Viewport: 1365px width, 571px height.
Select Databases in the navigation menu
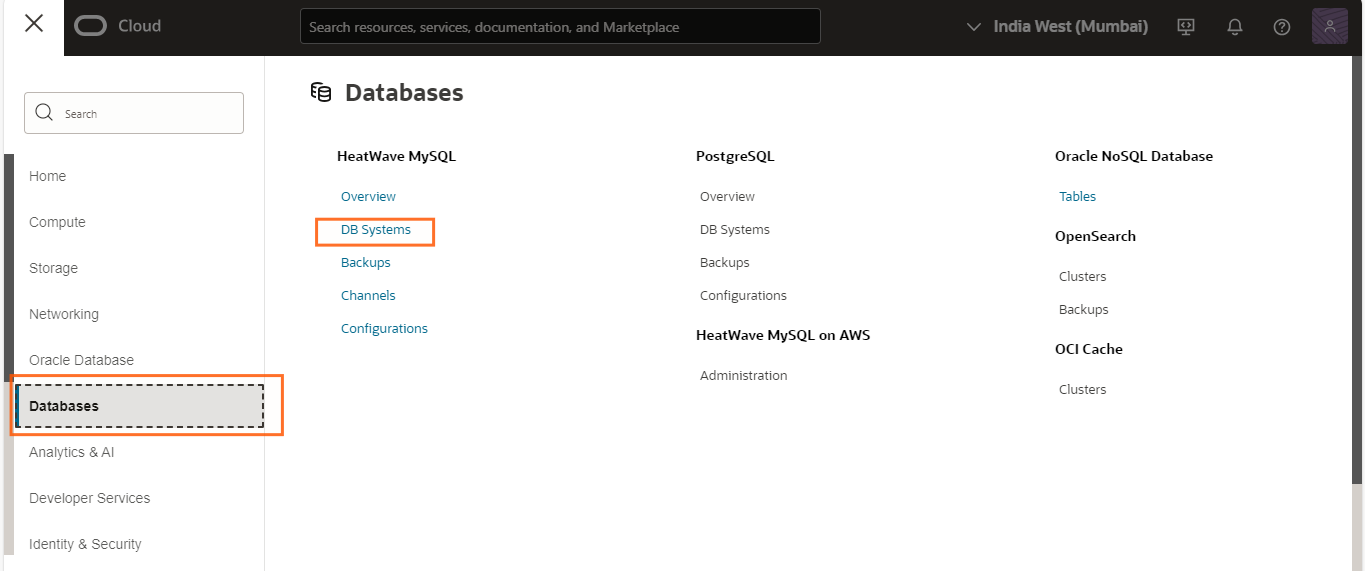(x=140, y=406)
